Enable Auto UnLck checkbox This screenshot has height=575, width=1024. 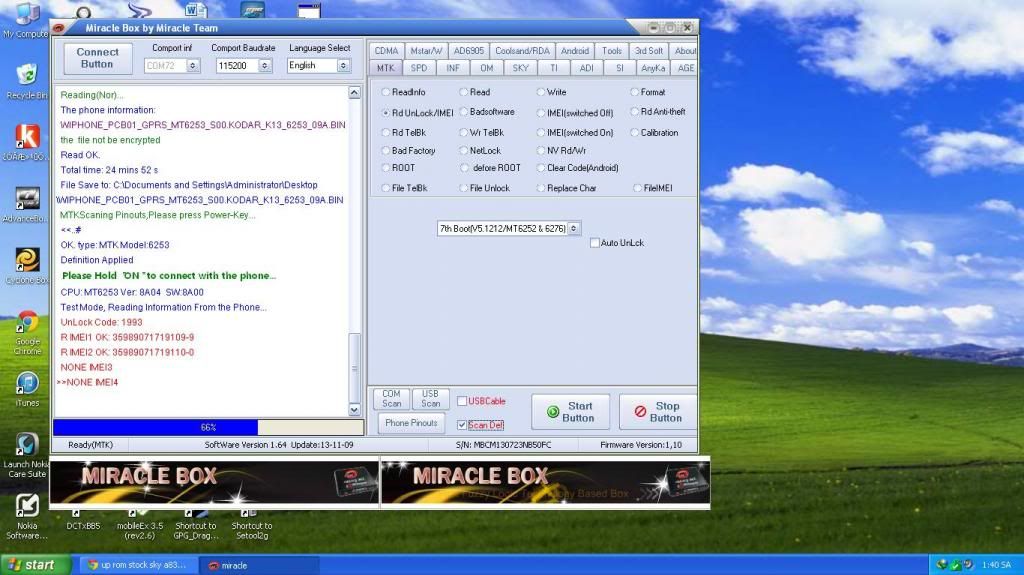pyautogui.click(x=594, y=243)
